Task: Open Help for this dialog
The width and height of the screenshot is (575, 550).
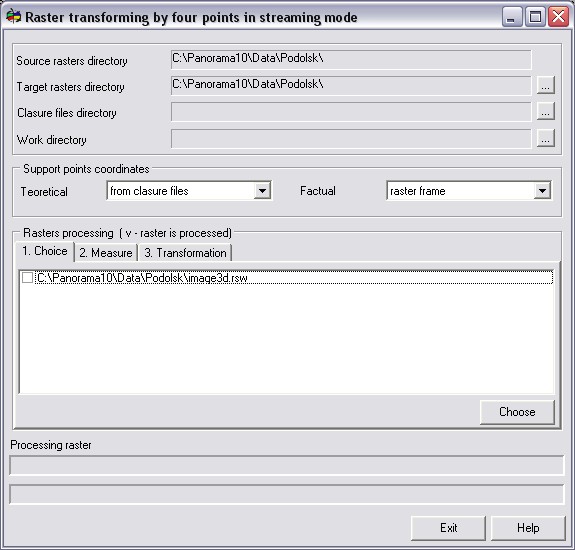Action: click(528, 528)
